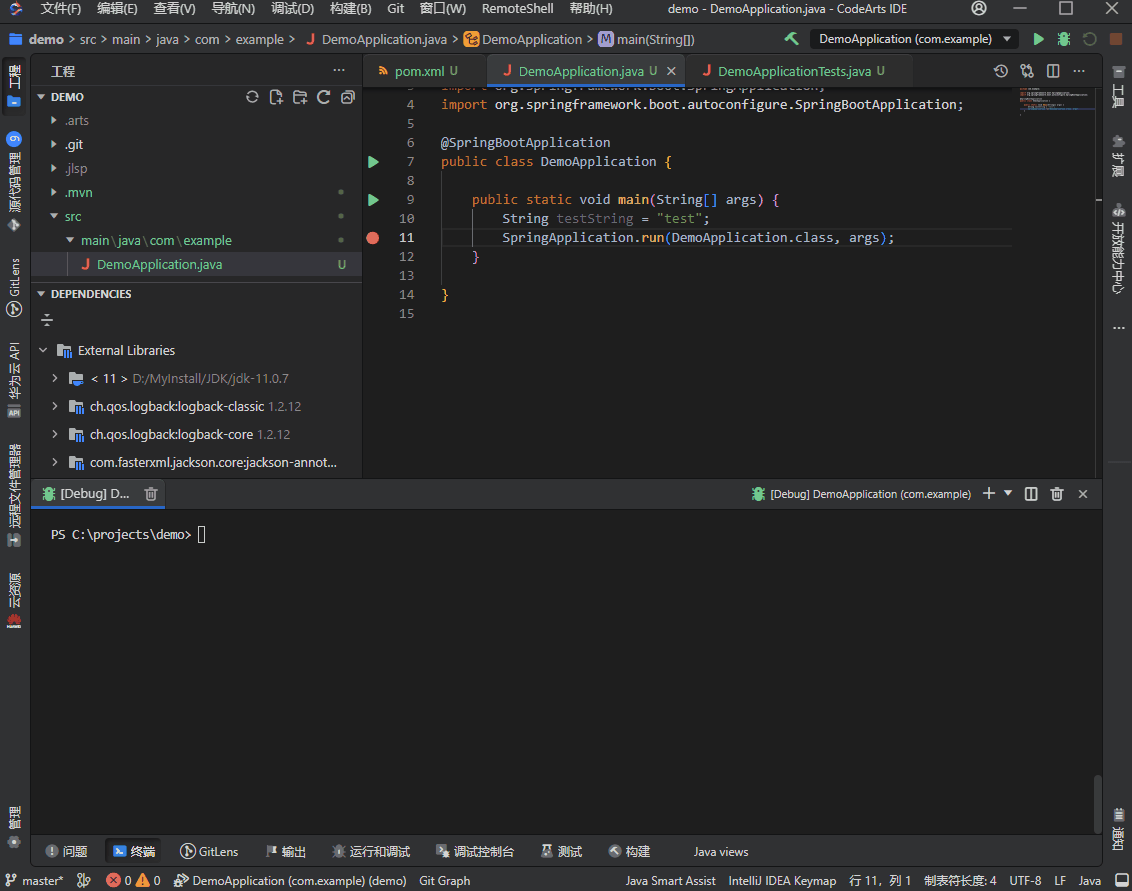Screen dimensions: 1132x891
Task: Click the terminal panel vertical scrollbar
Action: click(x=1097, y=803)
